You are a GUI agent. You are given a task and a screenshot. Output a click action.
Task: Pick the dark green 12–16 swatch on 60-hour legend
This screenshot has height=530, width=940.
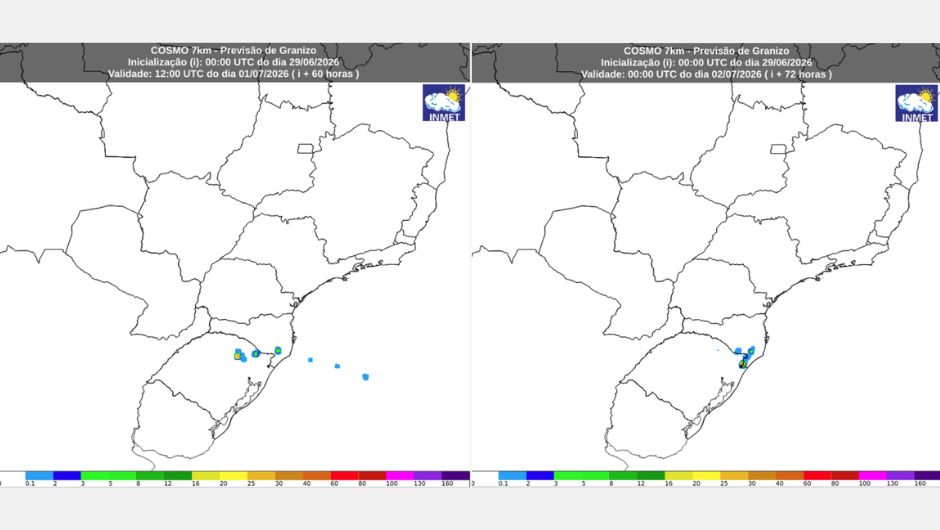click(x=178, y=475)
